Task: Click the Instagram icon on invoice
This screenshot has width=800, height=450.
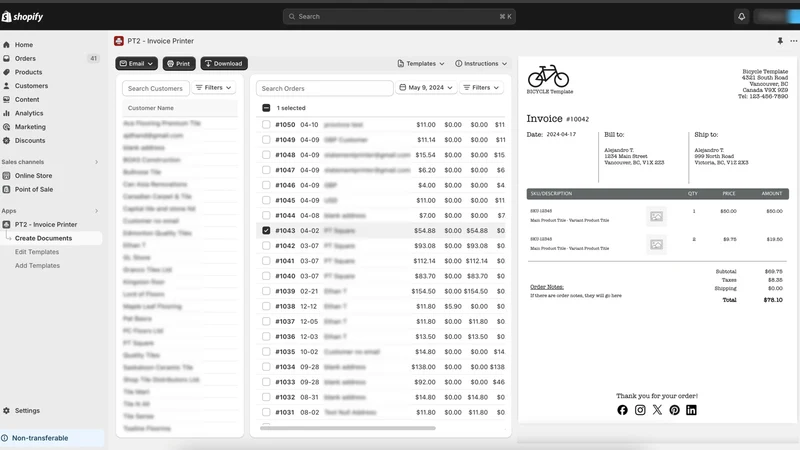Action: (640, 410)
